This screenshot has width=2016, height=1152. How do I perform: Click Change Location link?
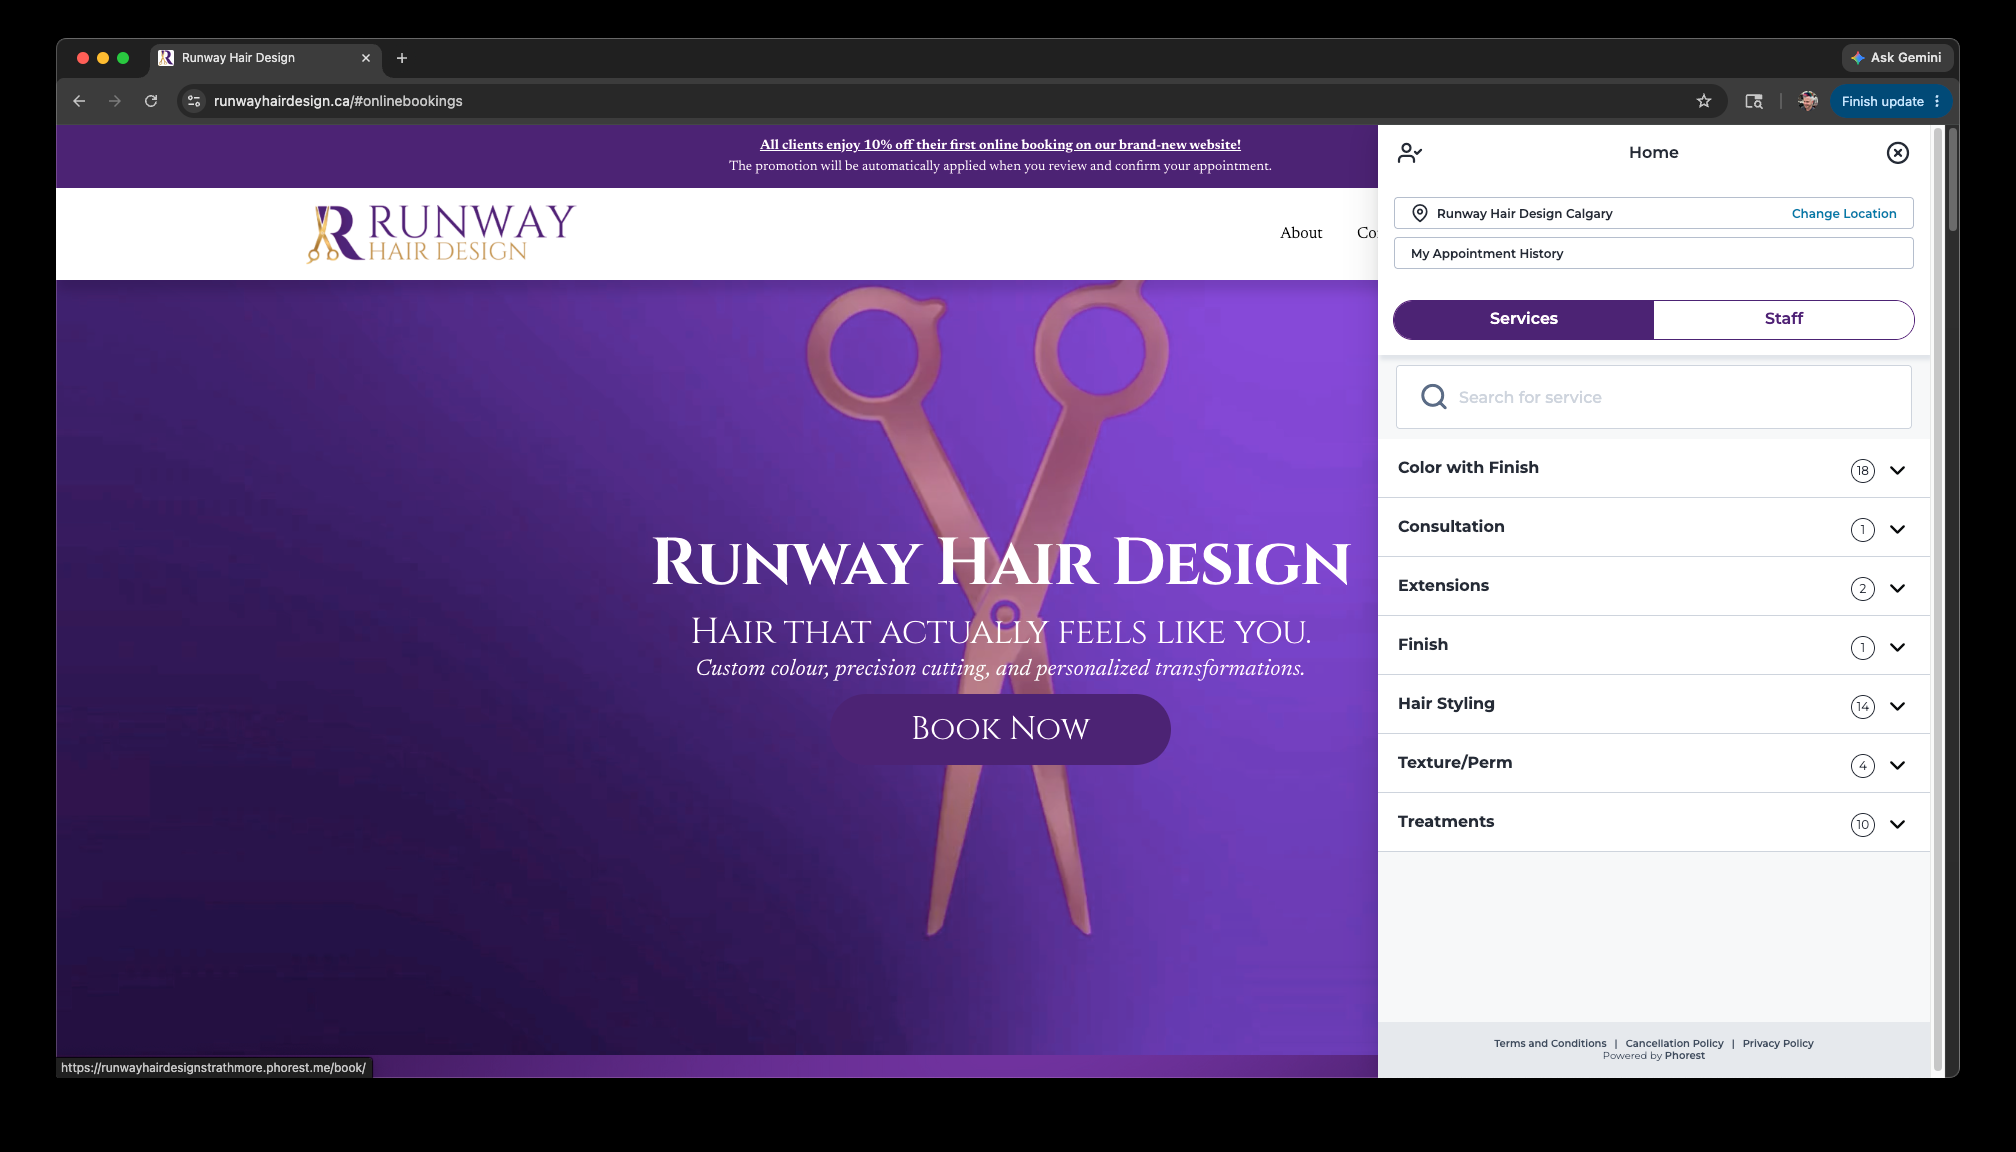[1843, 213]
